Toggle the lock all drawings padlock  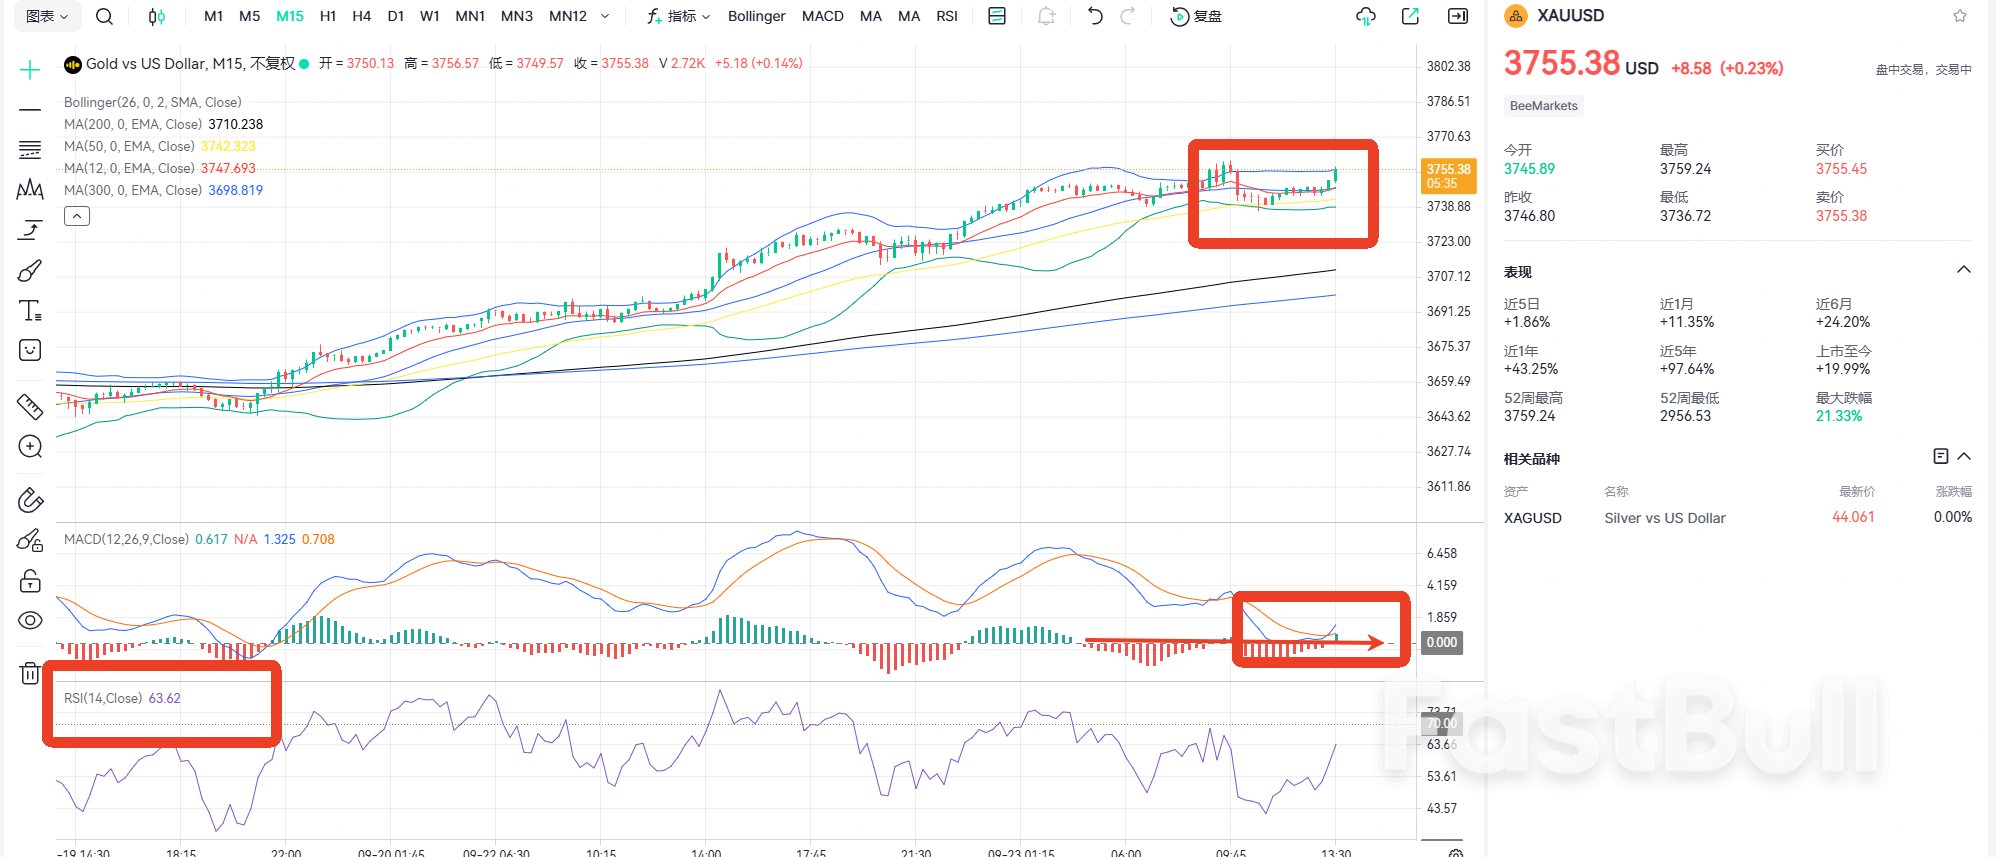point(30,581)
